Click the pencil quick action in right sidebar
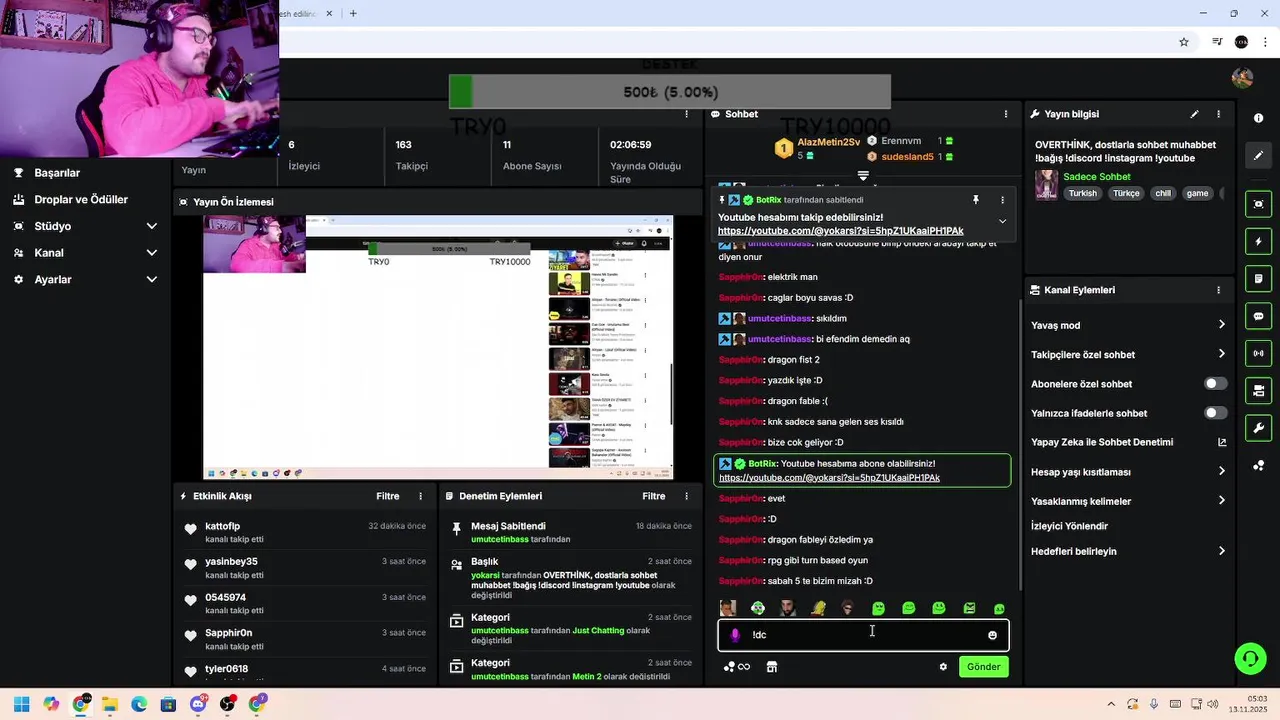The height and width of the screenshot is (720, 1280). tap(1258, 155)
